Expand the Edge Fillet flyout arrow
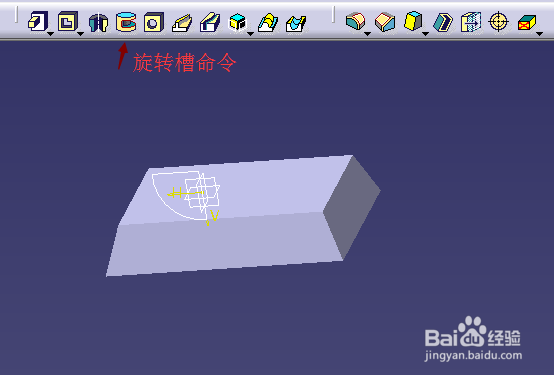This screenshot has width=554, height=375. tap(368, 34)
